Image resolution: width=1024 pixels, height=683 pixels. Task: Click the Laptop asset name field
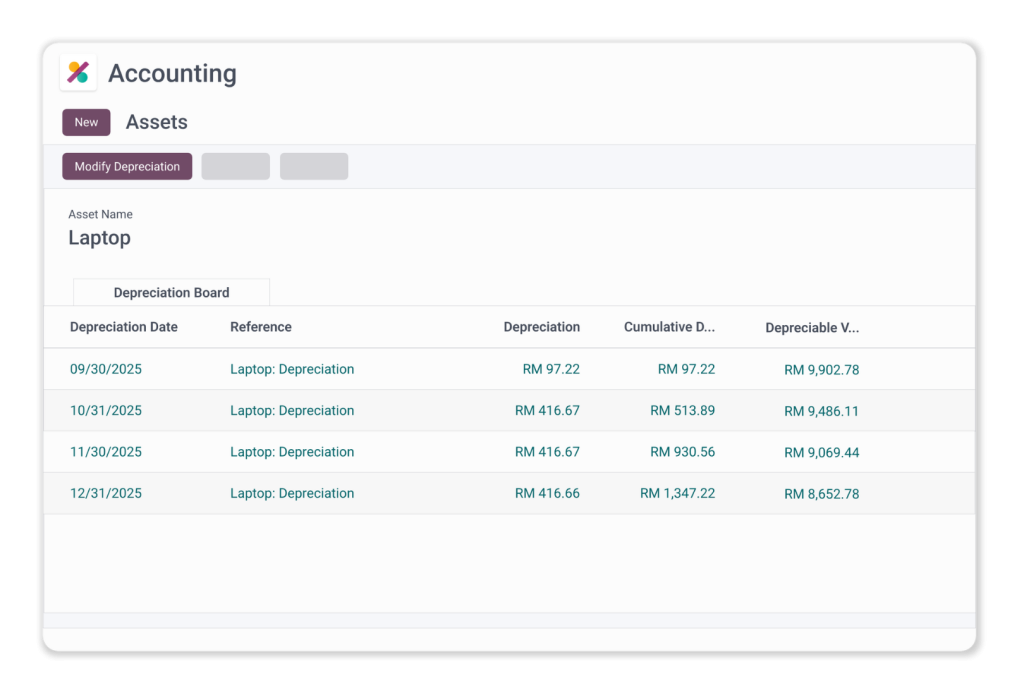pyautogui.click(x=99, y=238)
